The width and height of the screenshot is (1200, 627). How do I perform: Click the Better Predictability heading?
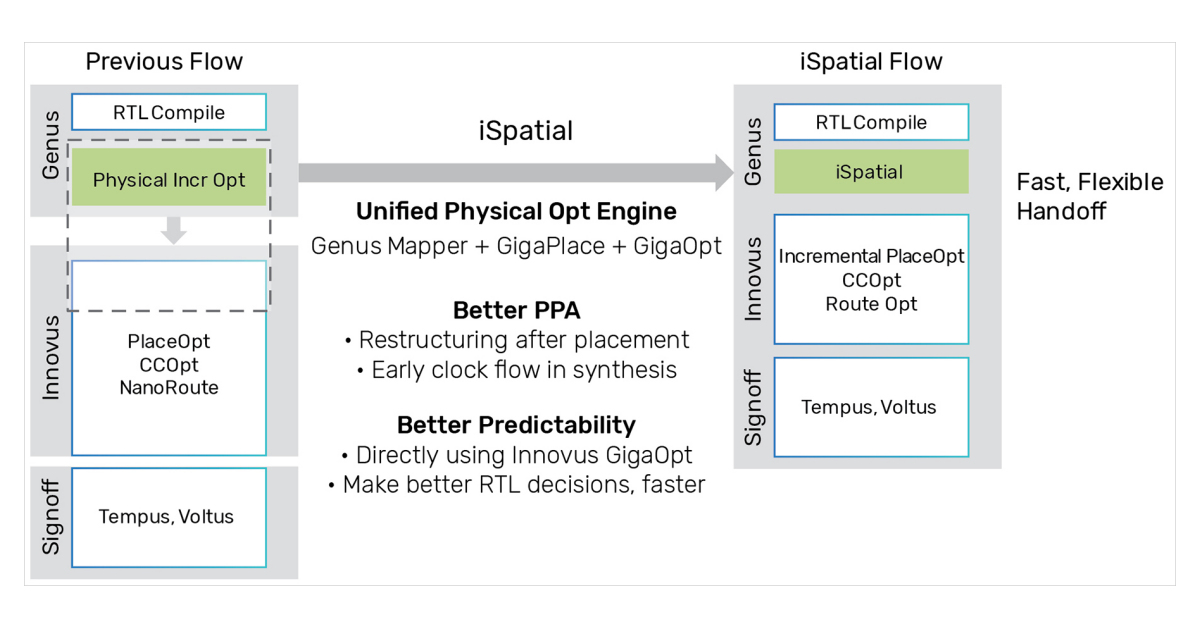516,425
